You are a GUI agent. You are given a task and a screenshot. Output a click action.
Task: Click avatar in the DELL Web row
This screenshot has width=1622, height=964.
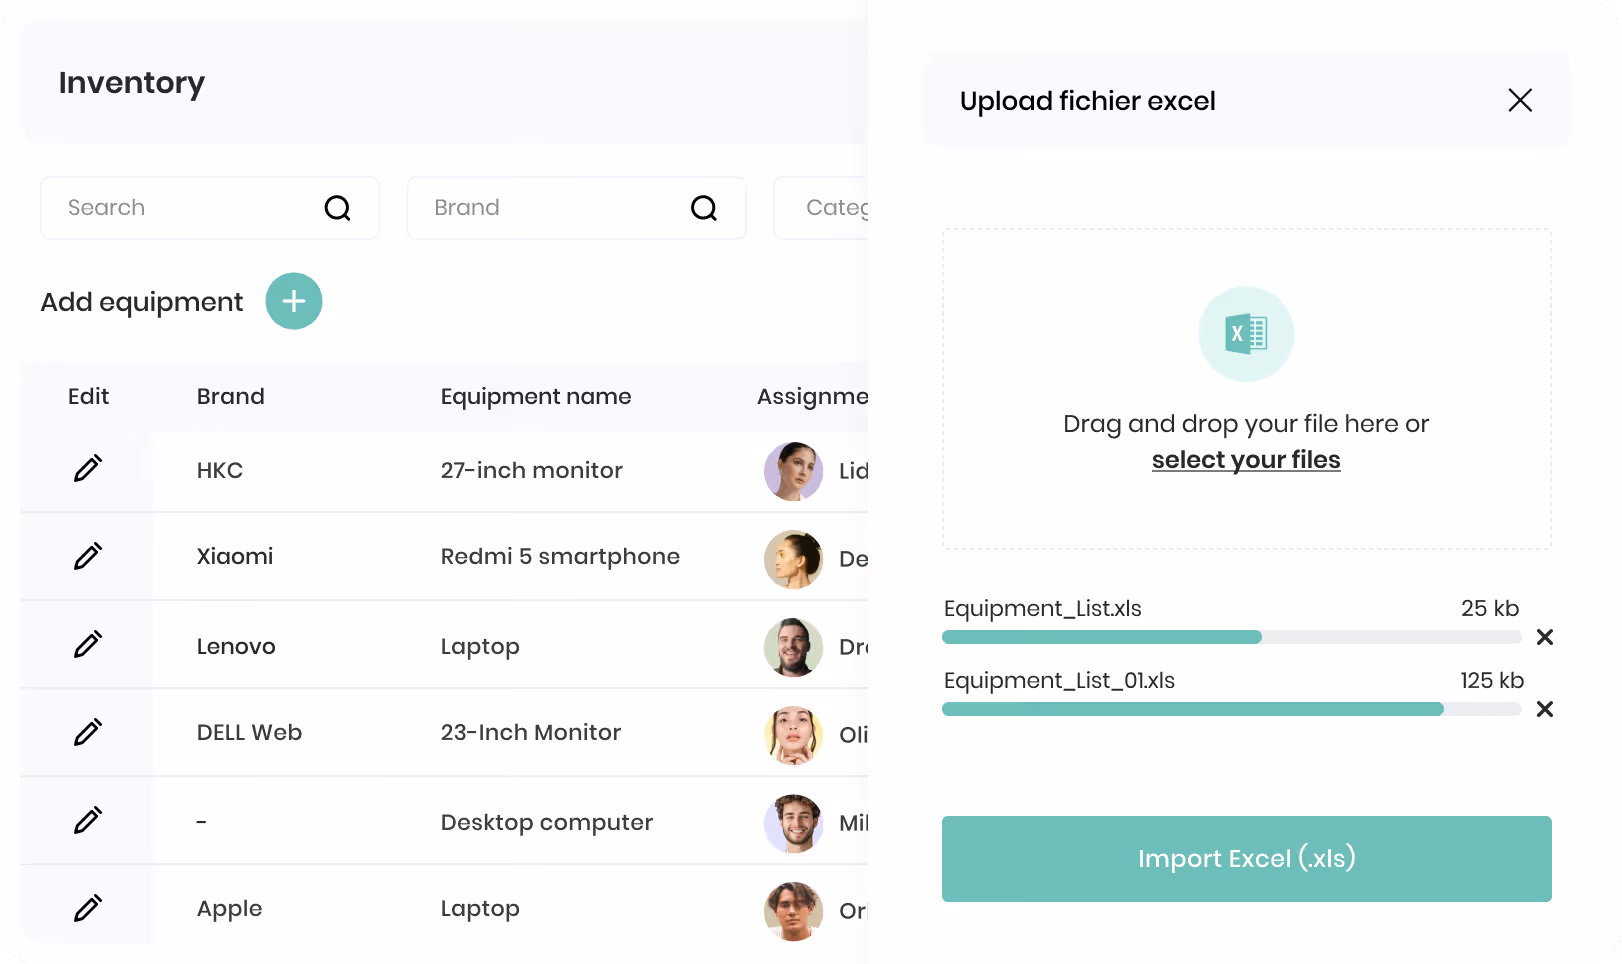[x=793, y=735]
